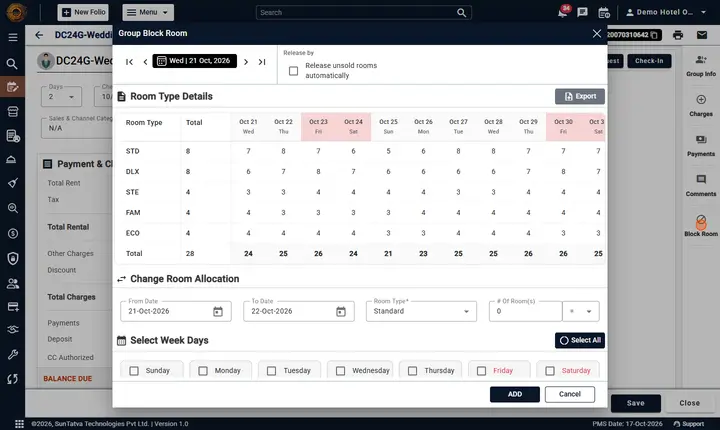Image resolution: width=720 pixels, height=430 pixels.
Task: Open the shield security icon in sidebar
Action: [x=13, y=259]
